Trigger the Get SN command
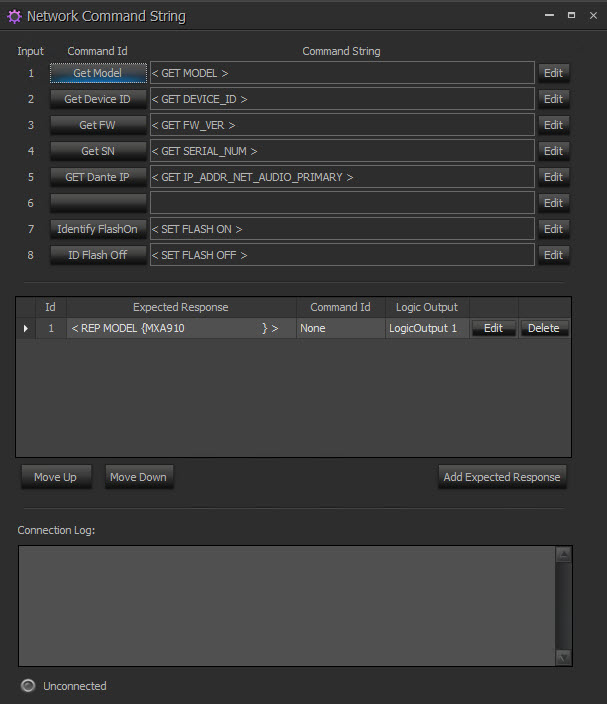Screen dimensions: 607x704 pyautogui.click(x=97, y=151)
